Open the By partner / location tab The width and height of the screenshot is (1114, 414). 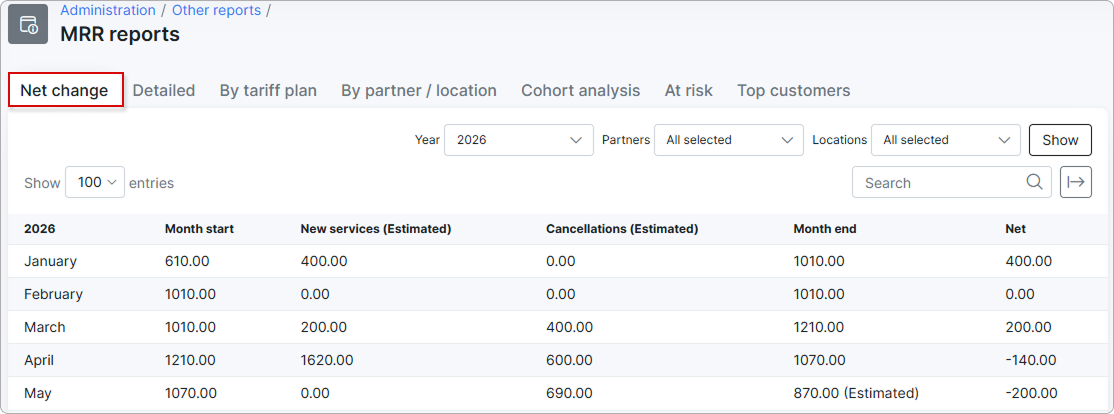(418, 90)
